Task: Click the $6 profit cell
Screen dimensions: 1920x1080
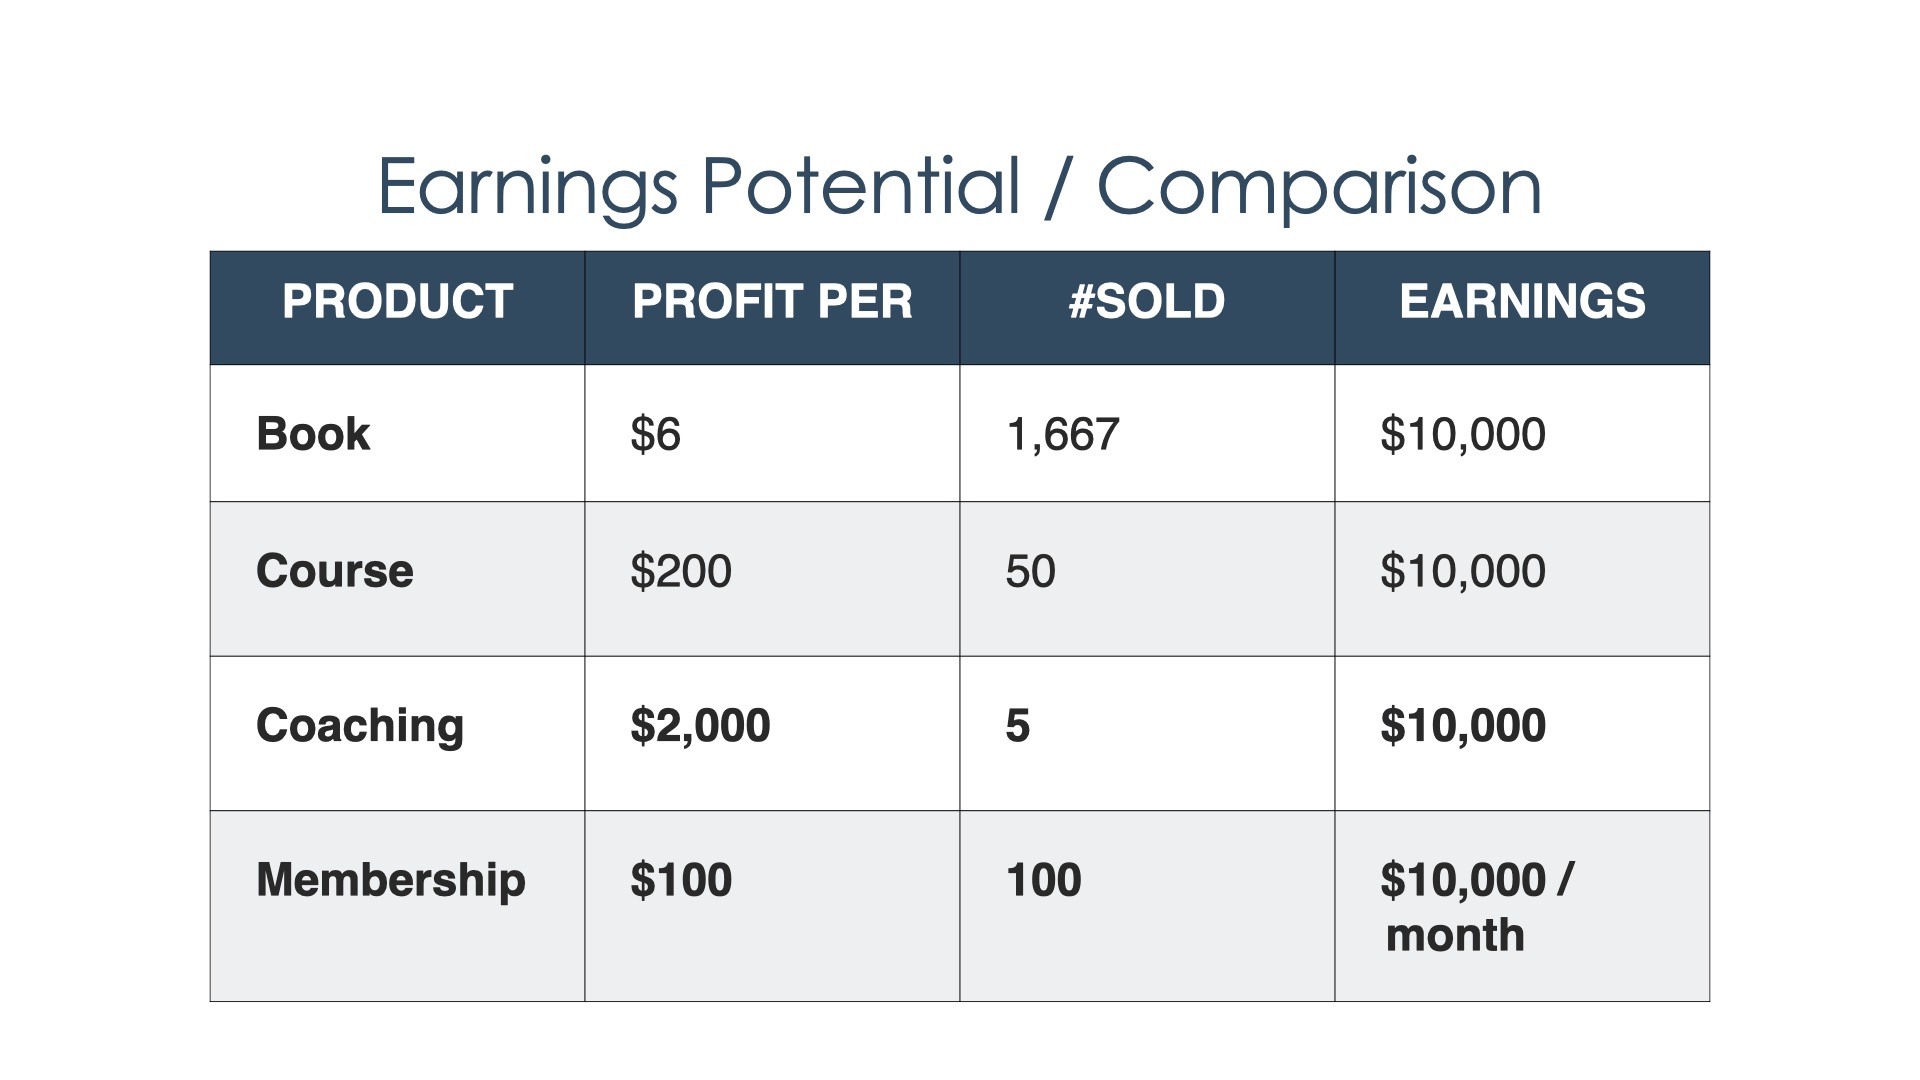Action: [x=772, y=433]
